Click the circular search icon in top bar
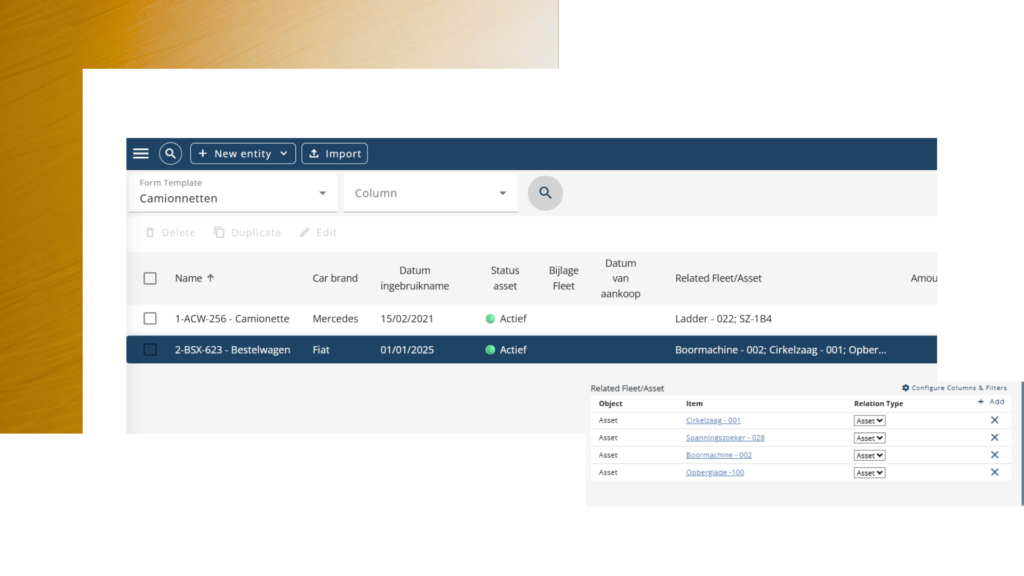 (170, 153)
